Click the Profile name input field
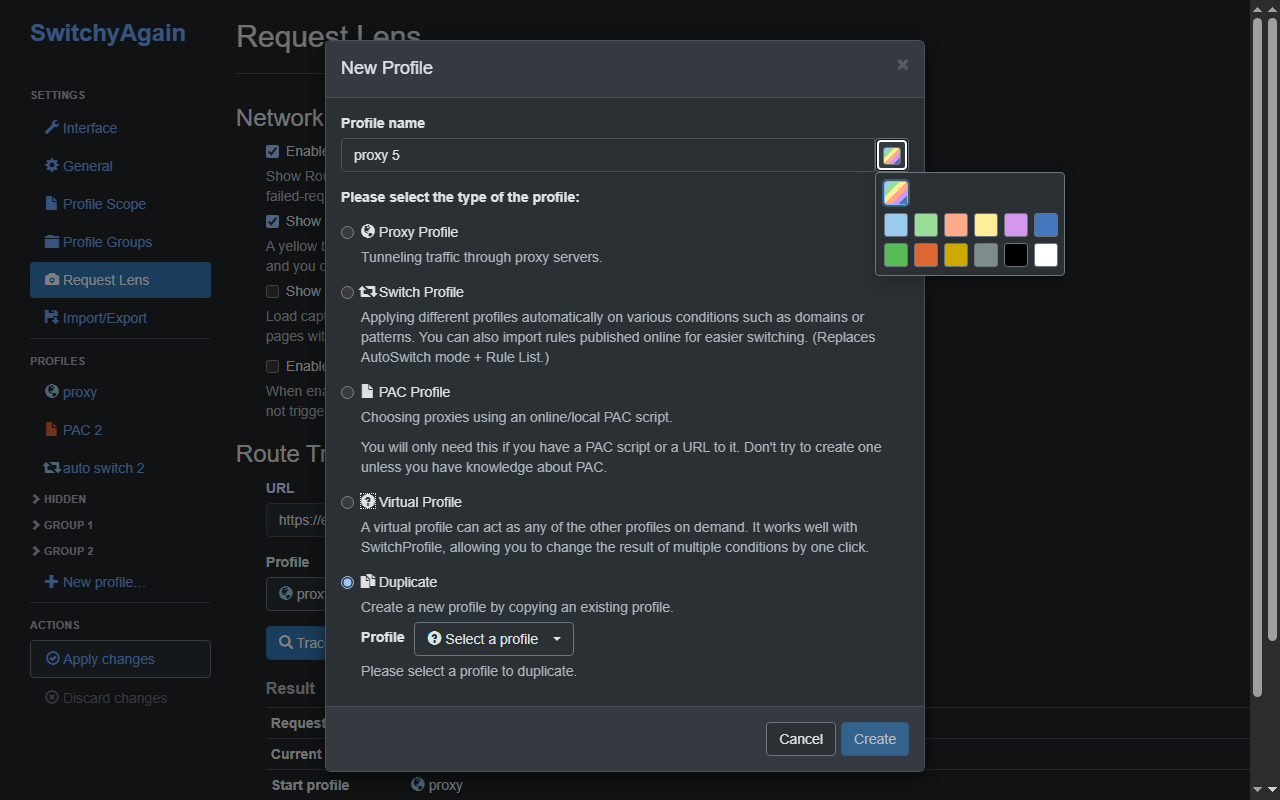The image size is (1280, 800). point(608,155)
